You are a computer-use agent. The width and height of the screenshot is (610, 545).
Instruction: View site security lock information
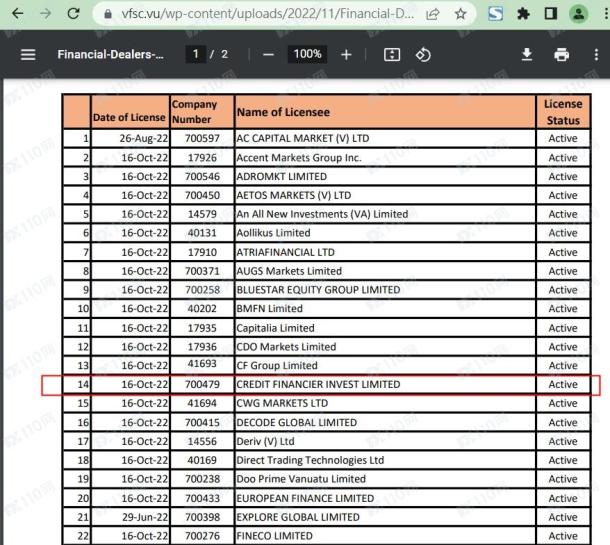click(108, 14)
